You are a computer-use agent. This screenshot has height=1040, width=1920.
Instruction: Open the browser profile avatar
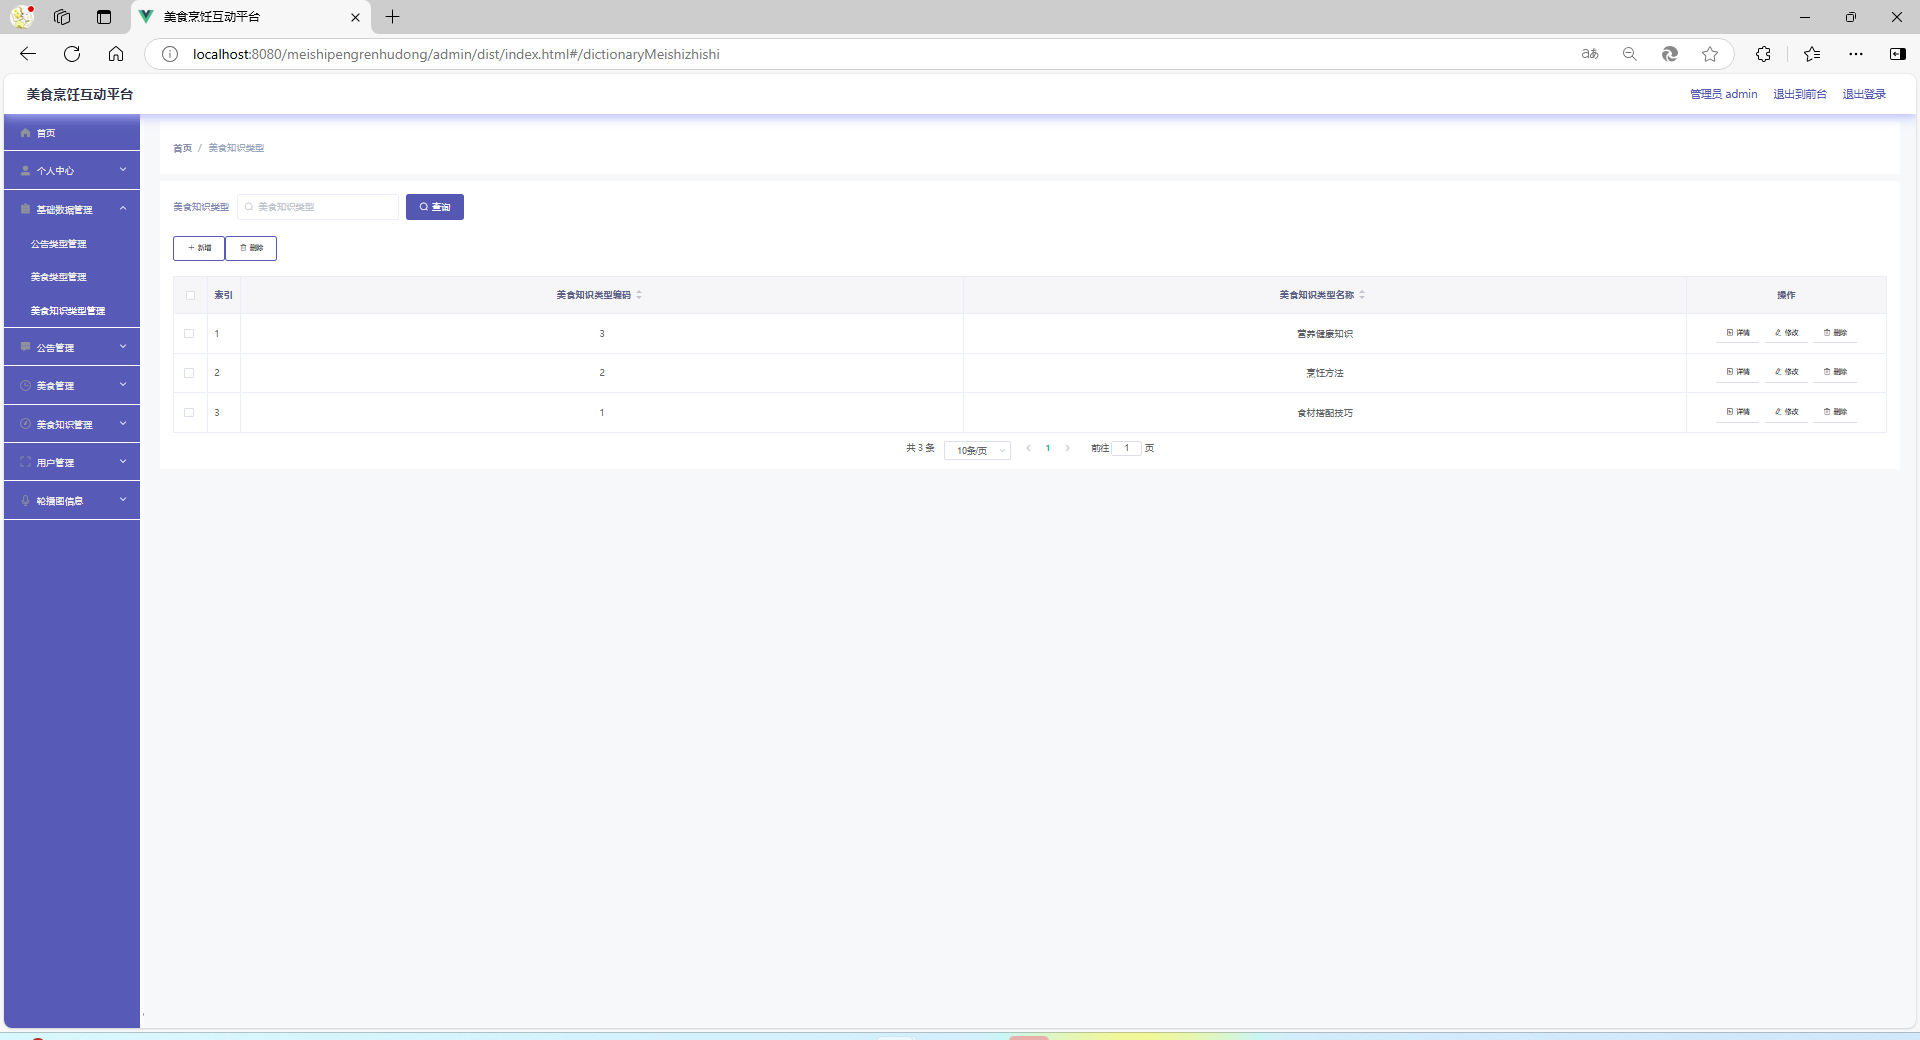click(x=22, y=17)
